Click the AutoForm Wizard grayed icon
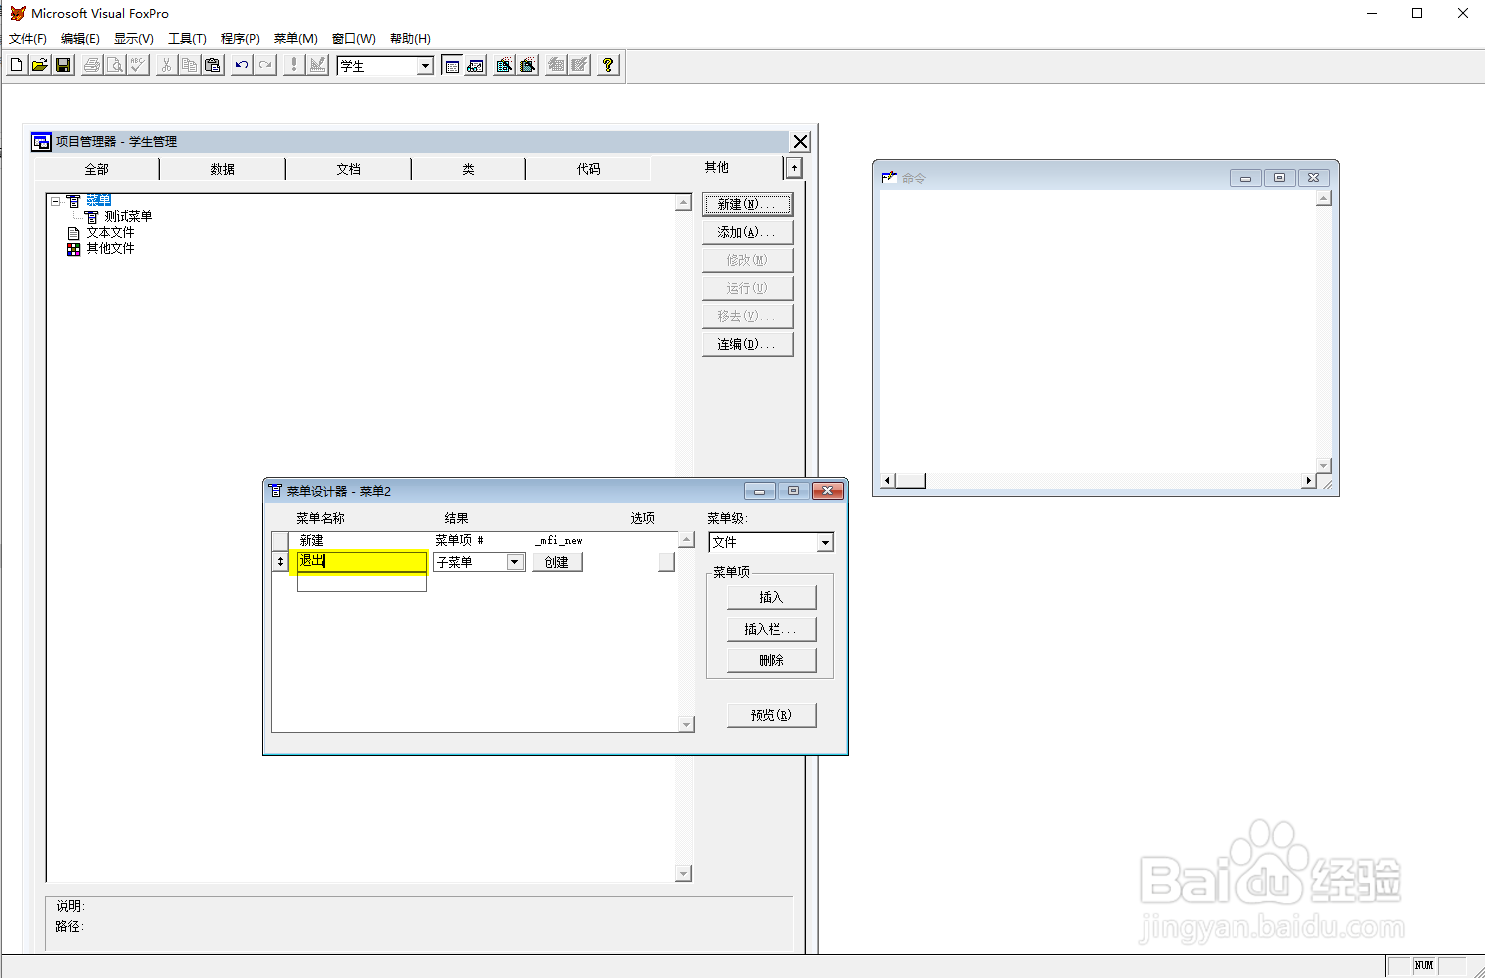The height and width of the screenshot is (978, 1485). point(557,65)
